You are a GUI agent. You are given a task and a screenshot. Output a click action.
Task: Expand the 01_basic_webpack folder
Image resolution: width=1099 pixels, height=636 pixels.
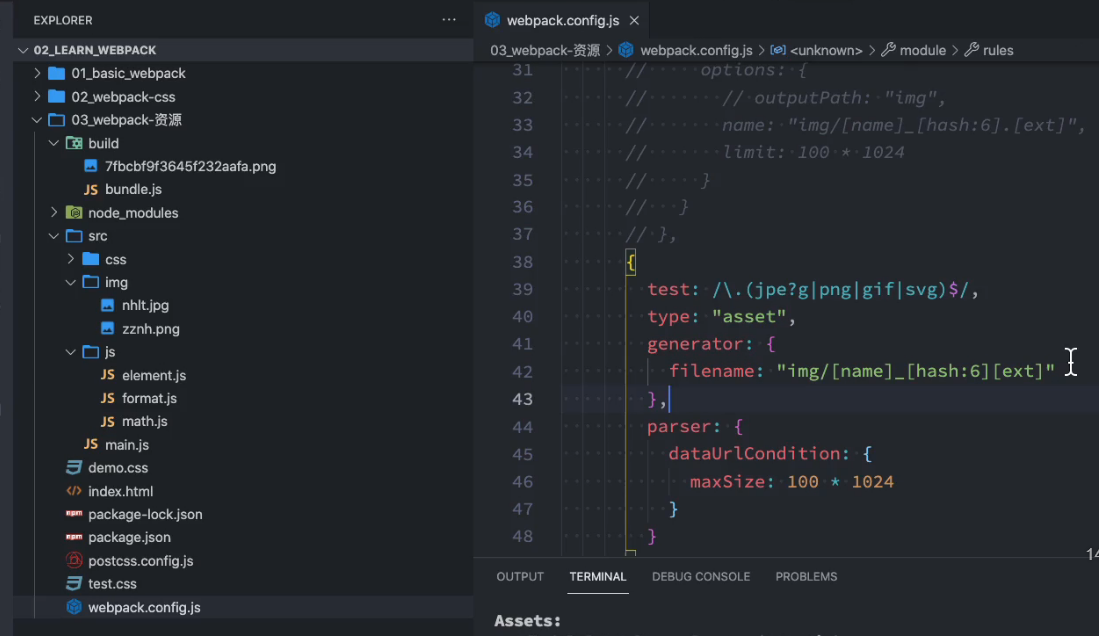point(38,73)
